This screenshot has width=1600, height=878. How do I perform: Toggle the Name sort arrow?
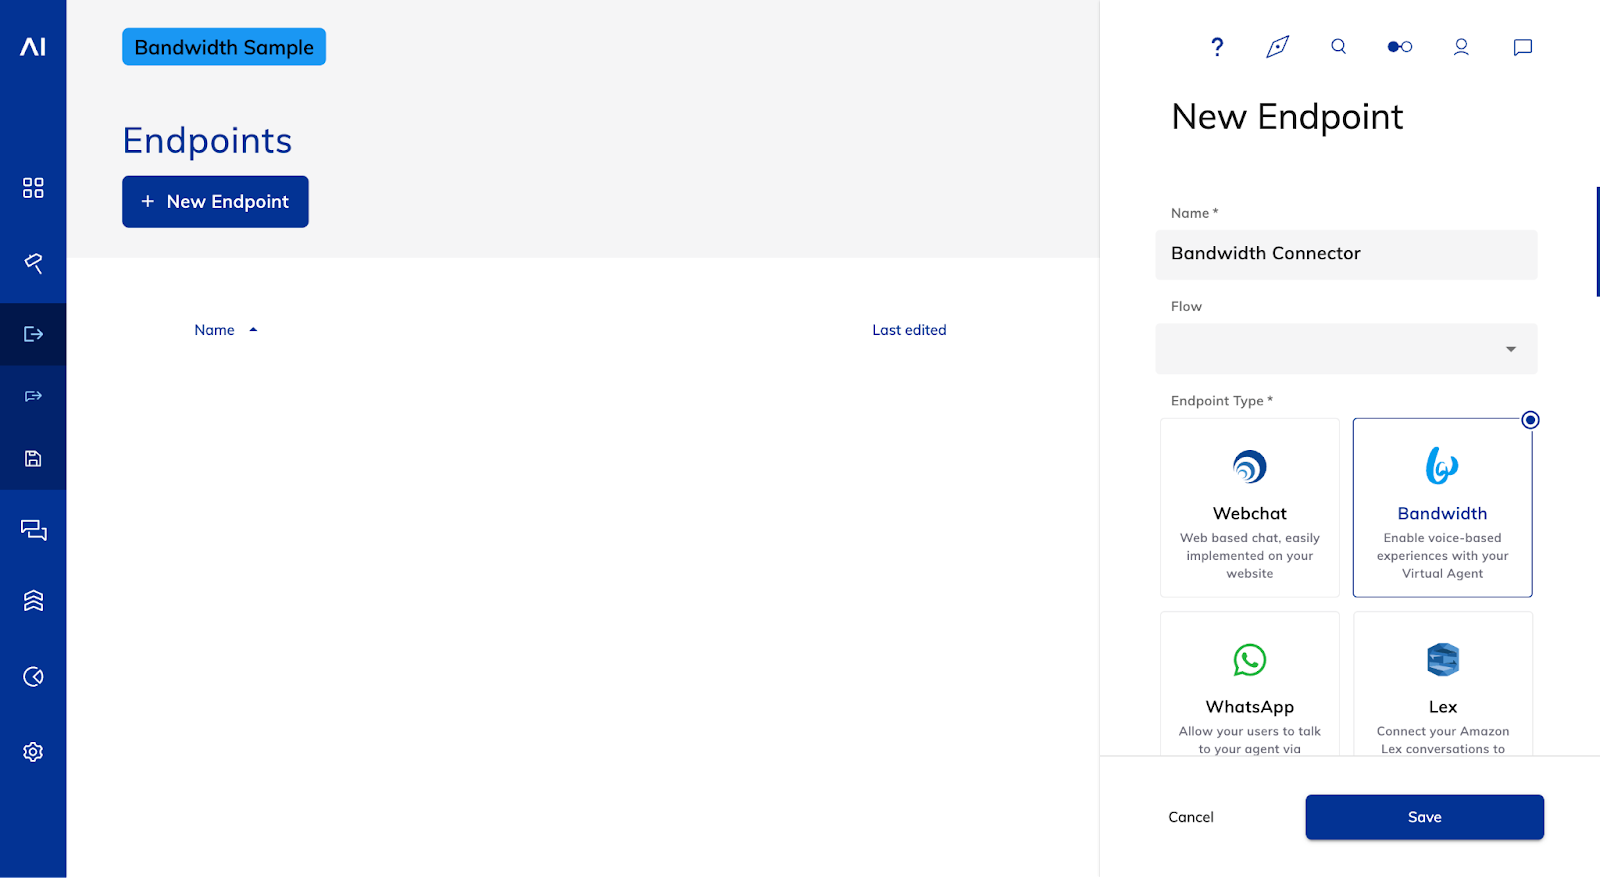pos(253,330)
